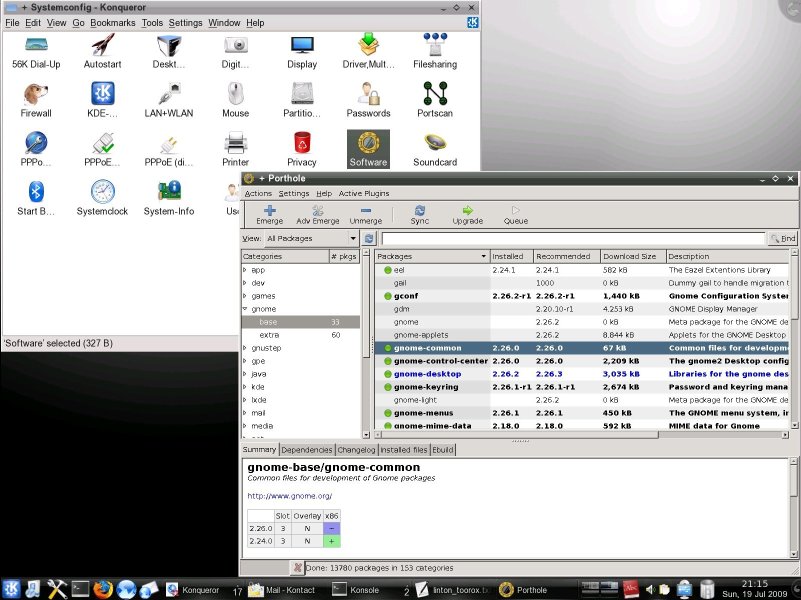This screenshot has width=801, height=600.
Task: Open KDE start menu in taskbar
Action: (x=11, y=589)
